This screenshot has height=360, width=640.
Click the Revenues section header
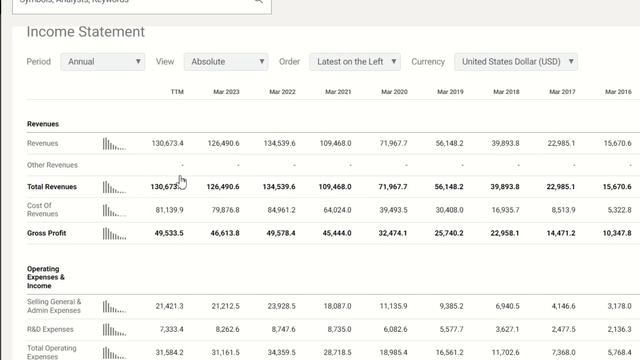click(43, 124)
